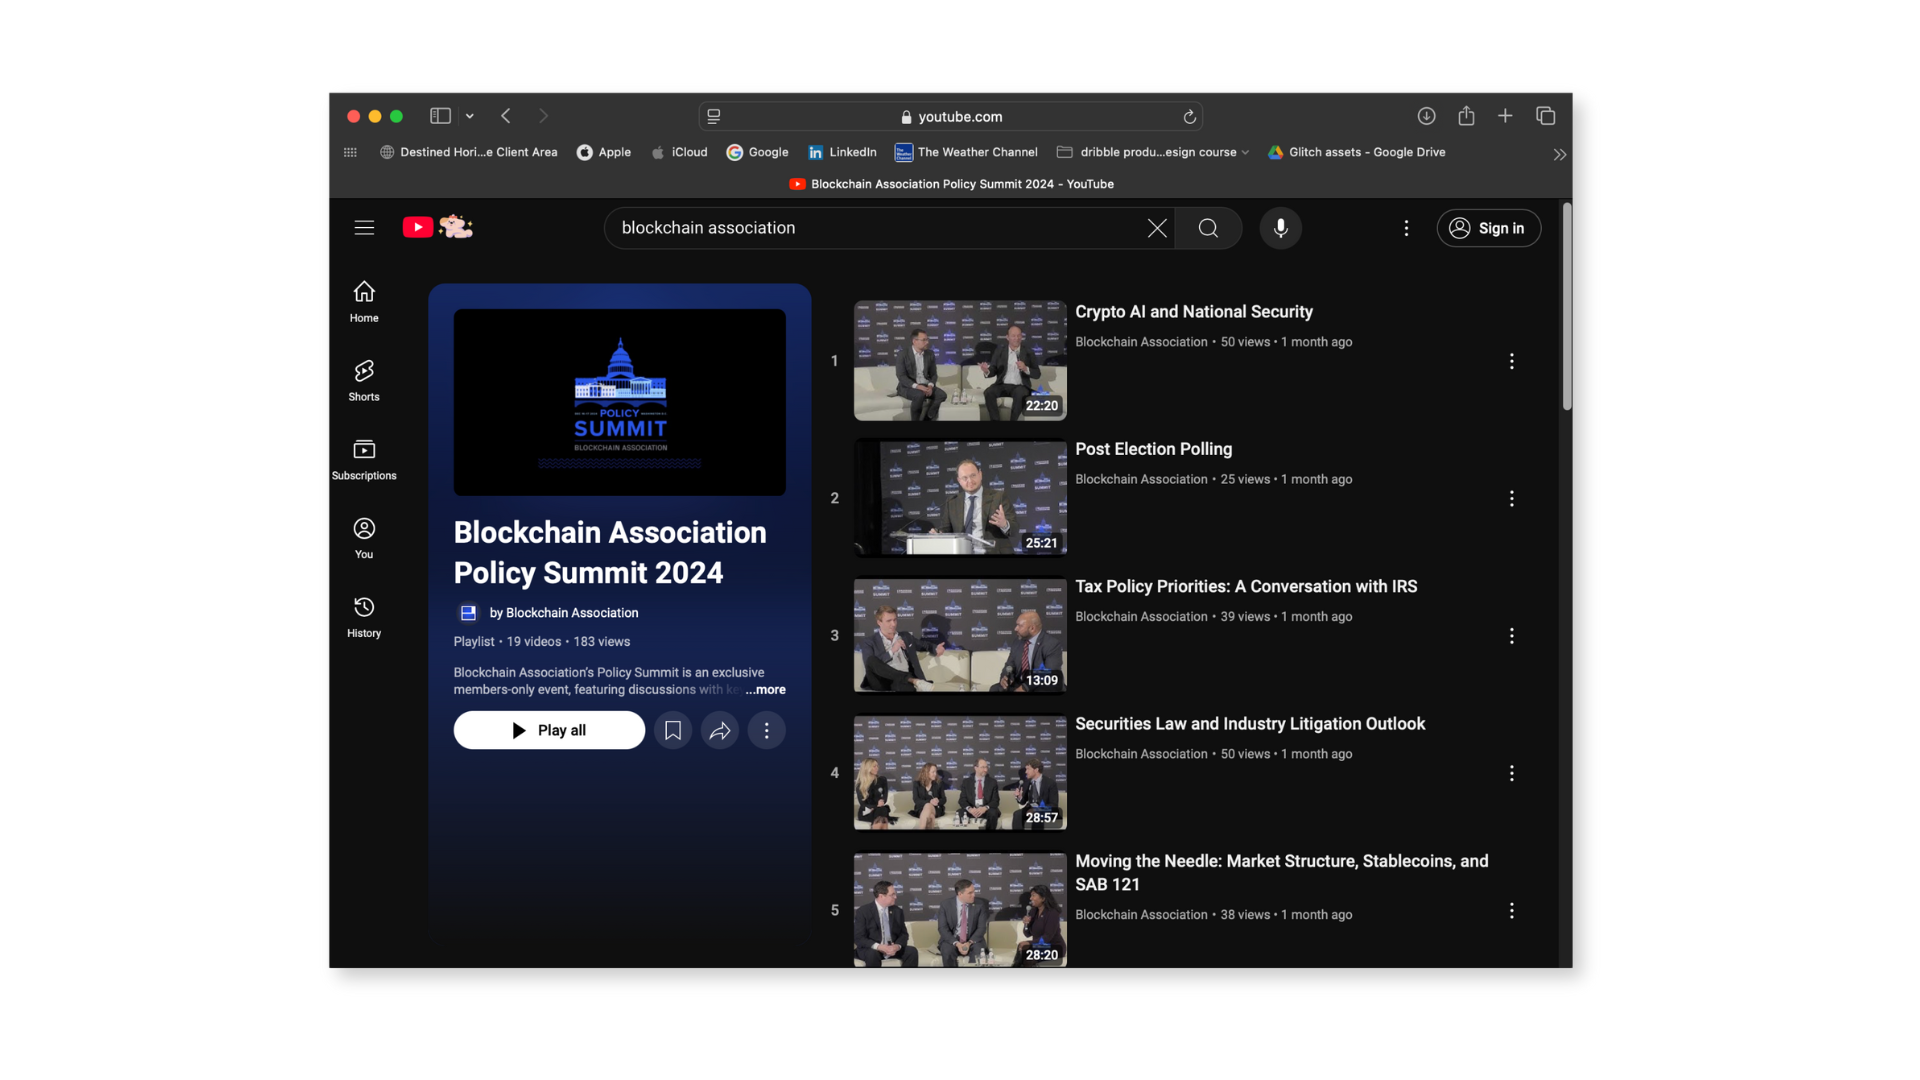This screenshot has width=1920, height=1080.
Task: Open a new tab with plus icon
Action: [x=1505, y=116]
